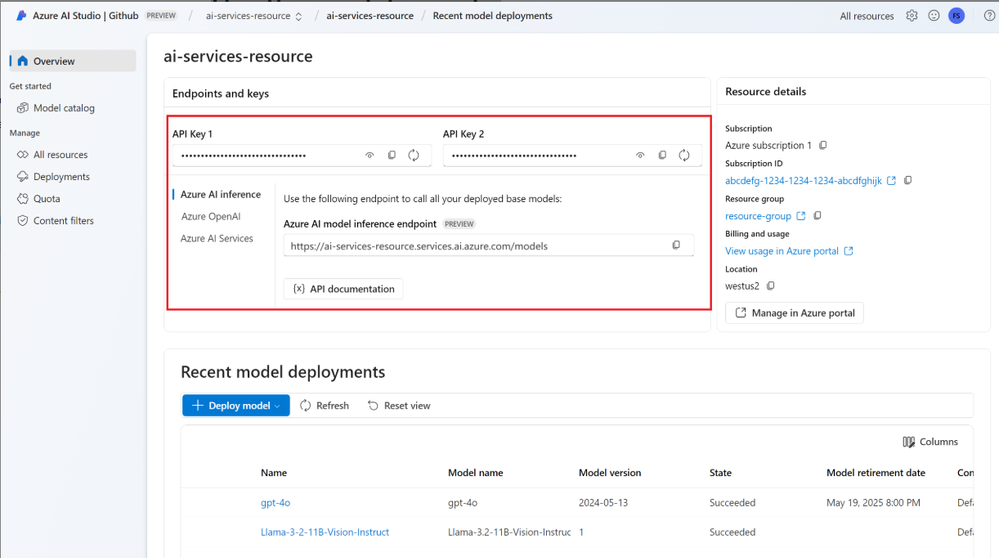
Task: Open feedback smiley face icon
Action: (x=934, y=16)
